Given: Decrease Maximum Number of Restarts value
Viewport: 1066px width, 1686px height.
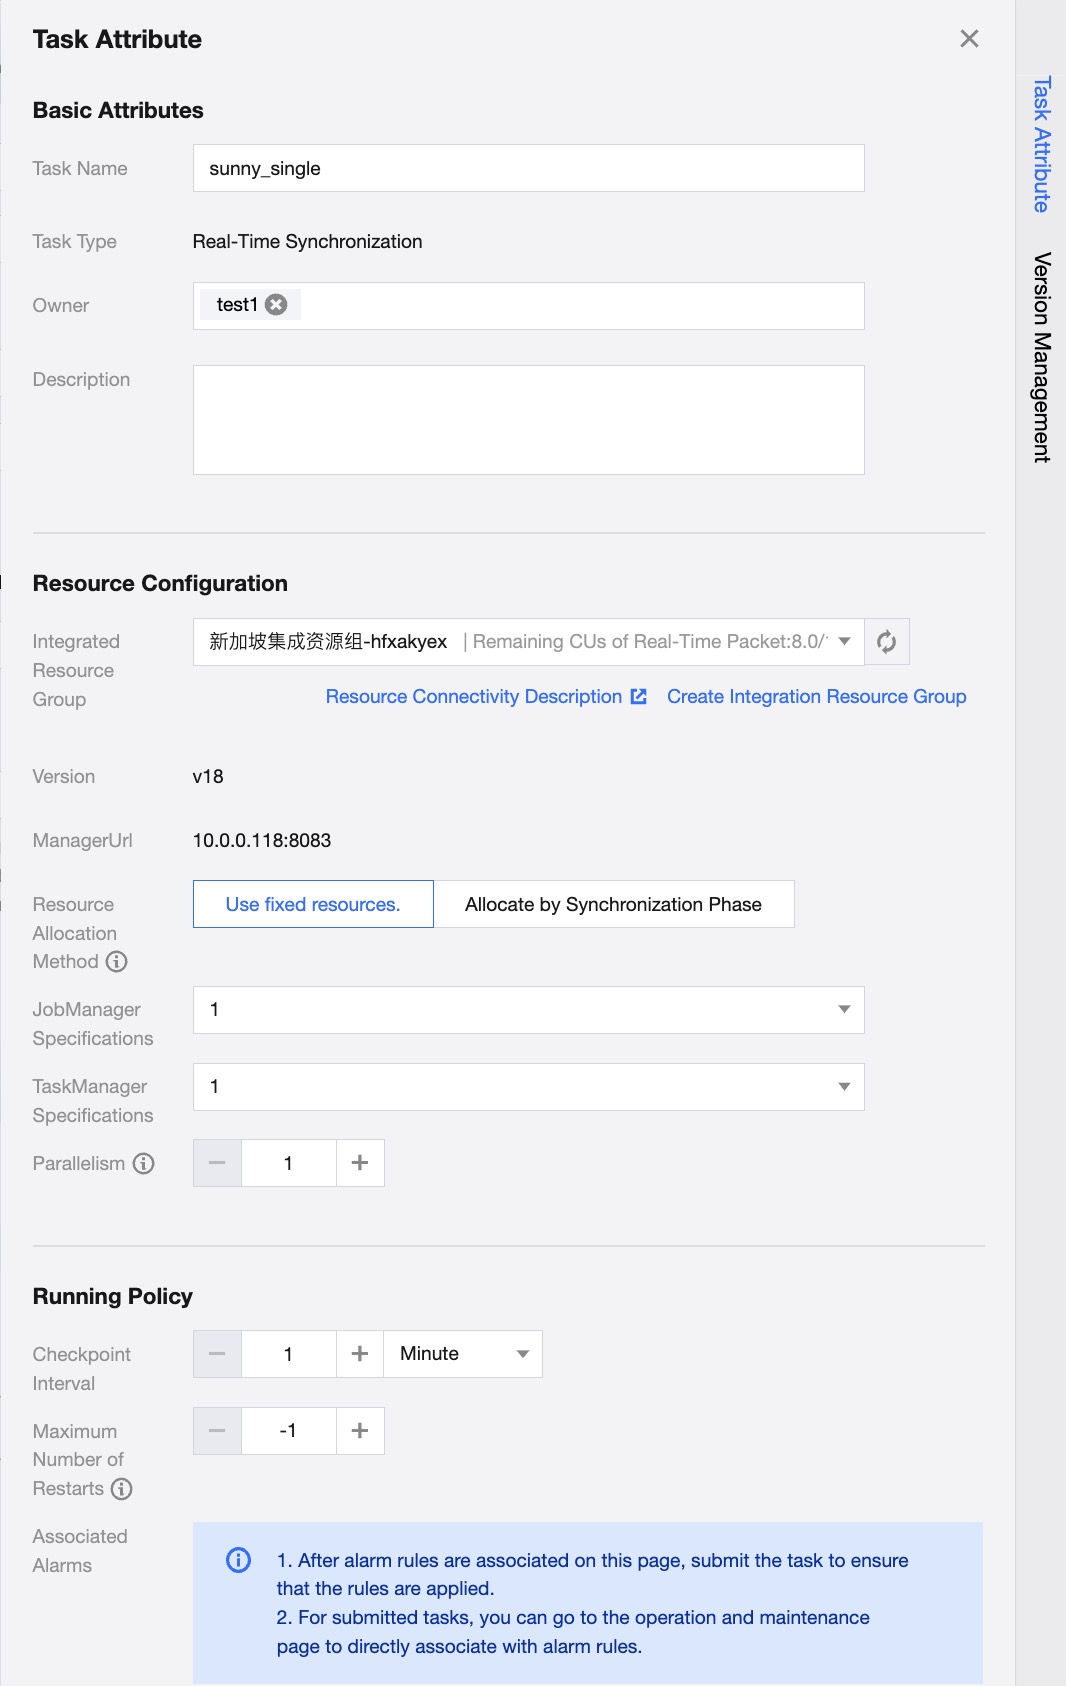Looking at the screenshot, I should pos(217,1431).
